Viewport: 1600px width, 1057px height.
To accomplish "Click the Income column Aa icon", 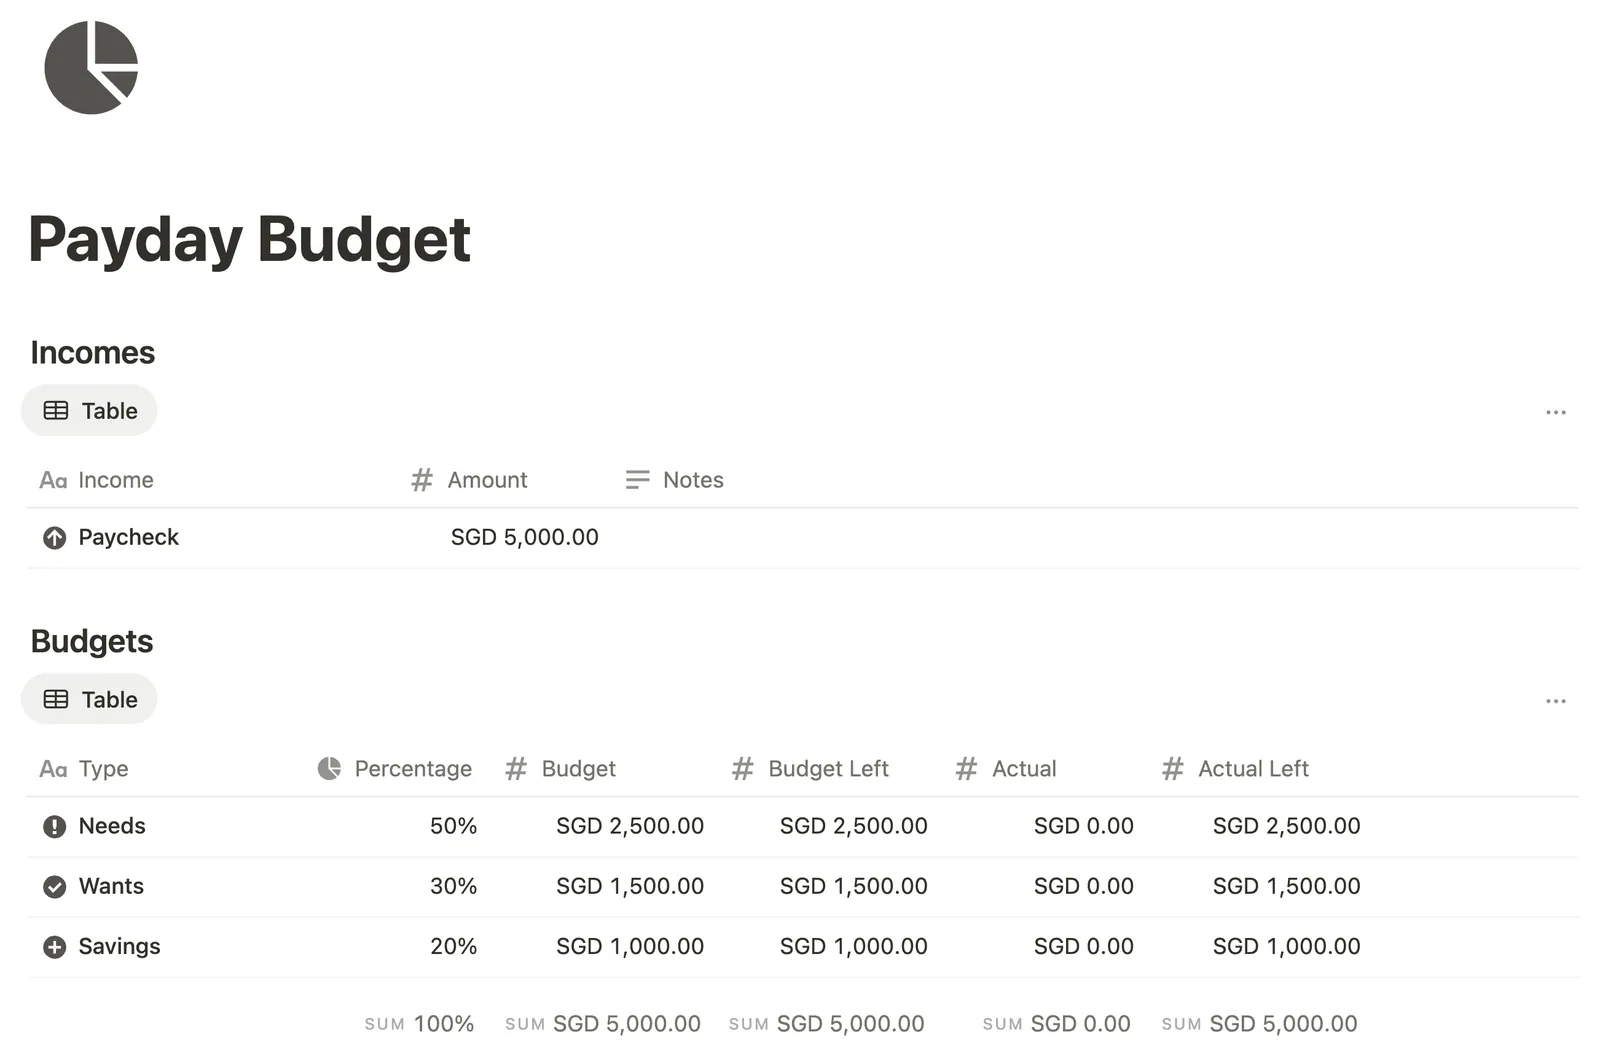I will [53, 480].
